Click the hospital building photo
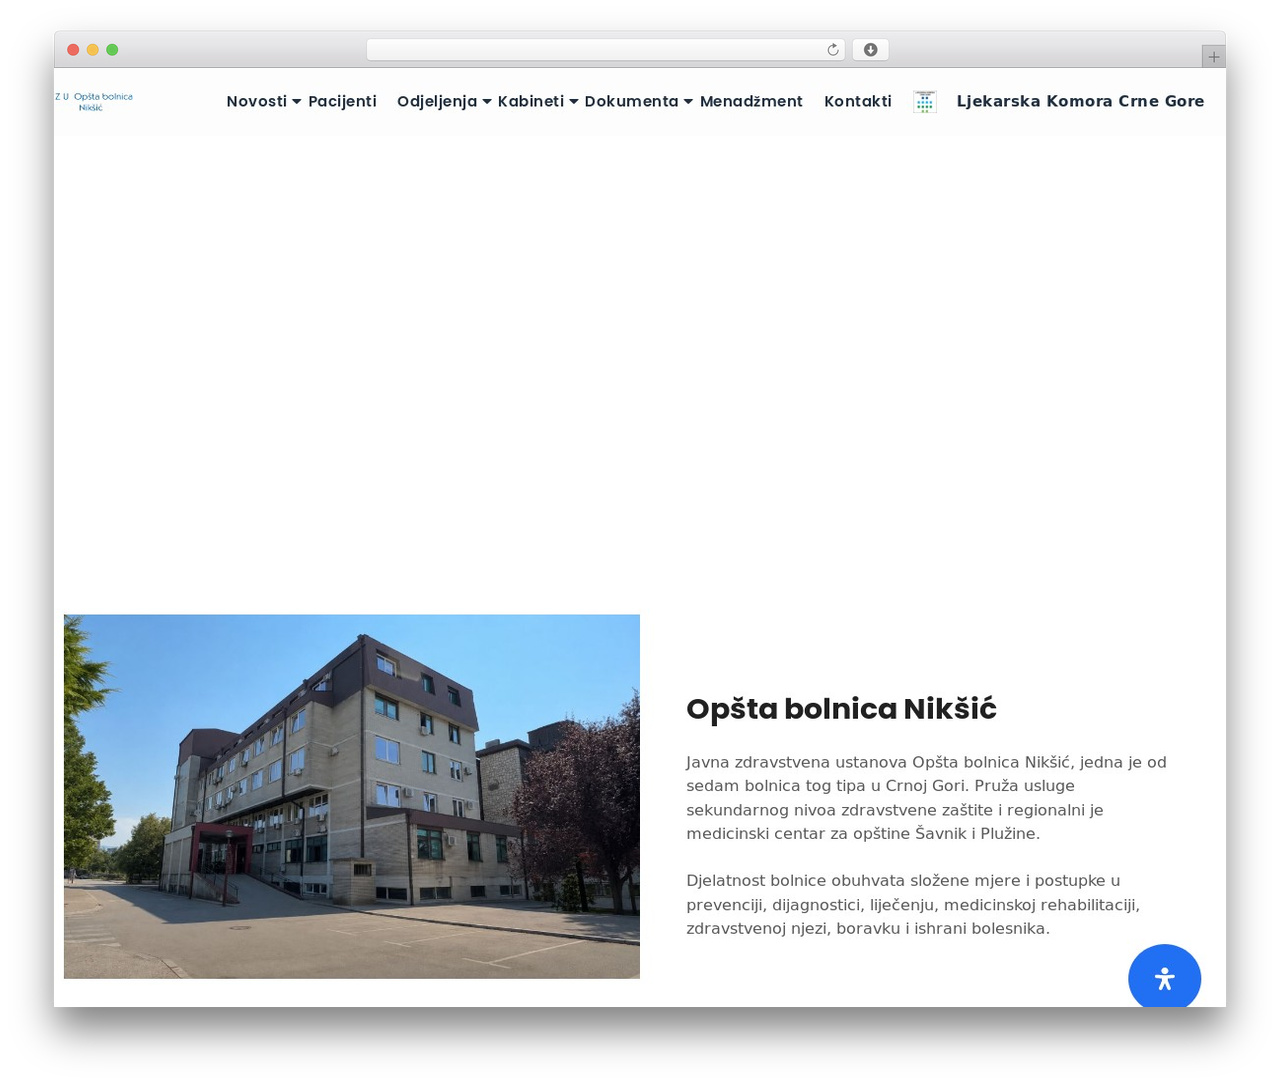 [352, 796]
